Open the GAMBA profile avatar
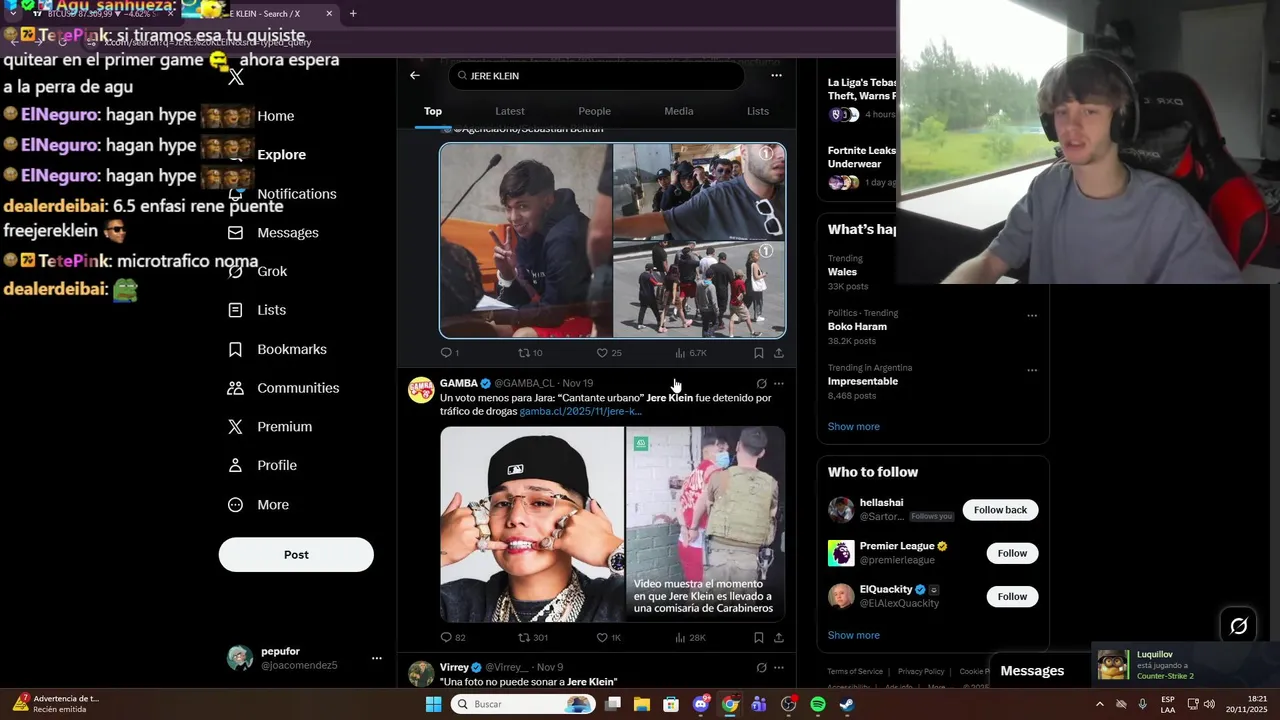The width and height of the screenshot is (1280, 720). pyautogui.click(x=421, y=390)
